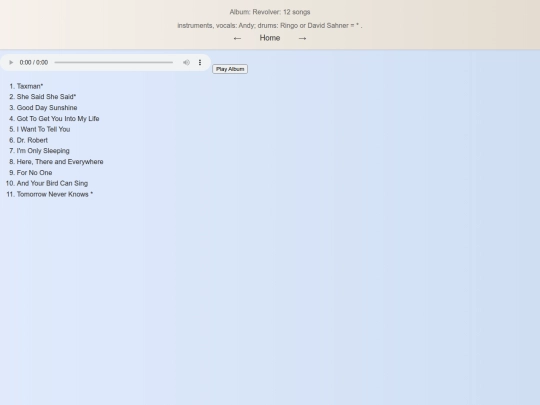Open the audio player three-dot options menu

(x=200, y=62)
